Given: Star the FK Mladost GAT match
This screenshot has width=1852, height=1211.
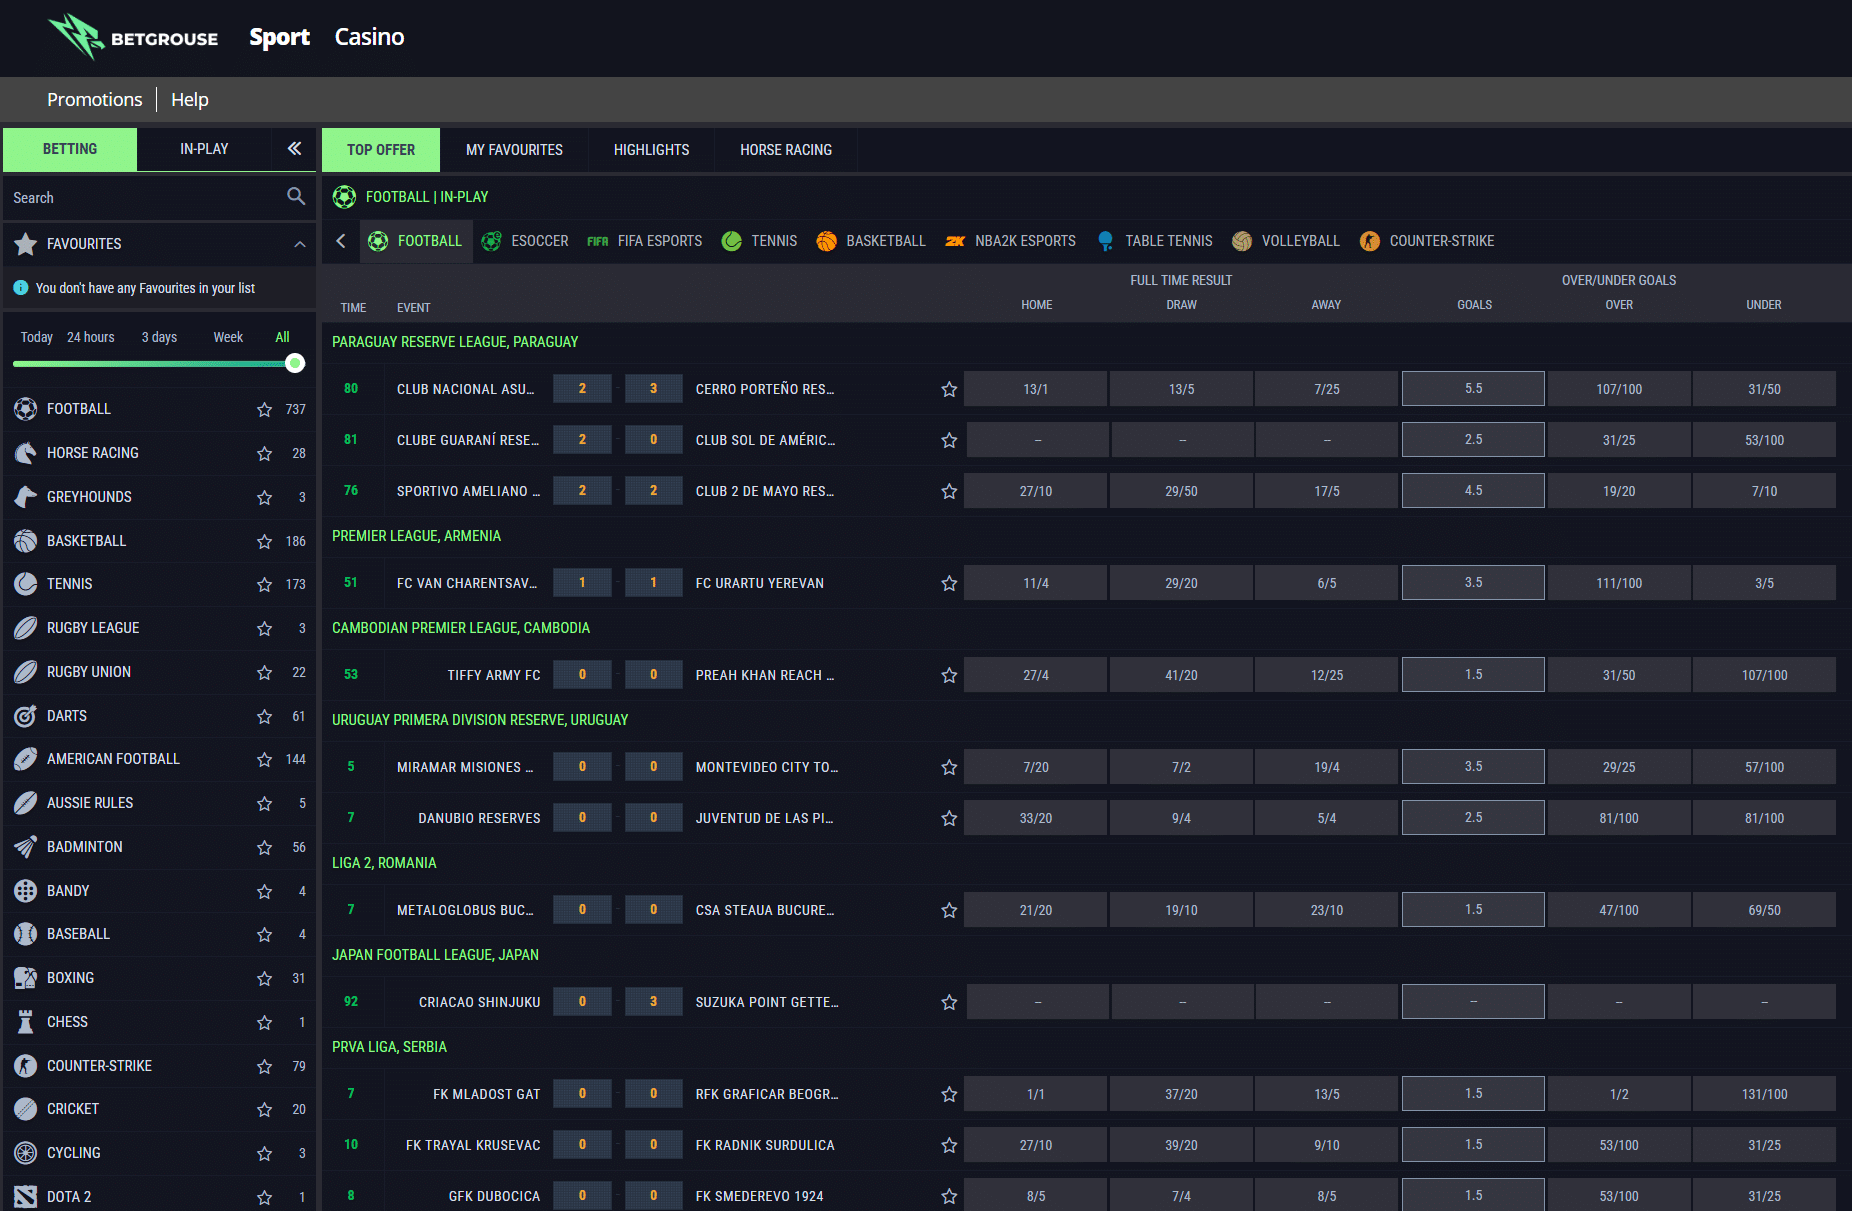Looking at the screenshot, I should coord(949,1094).
